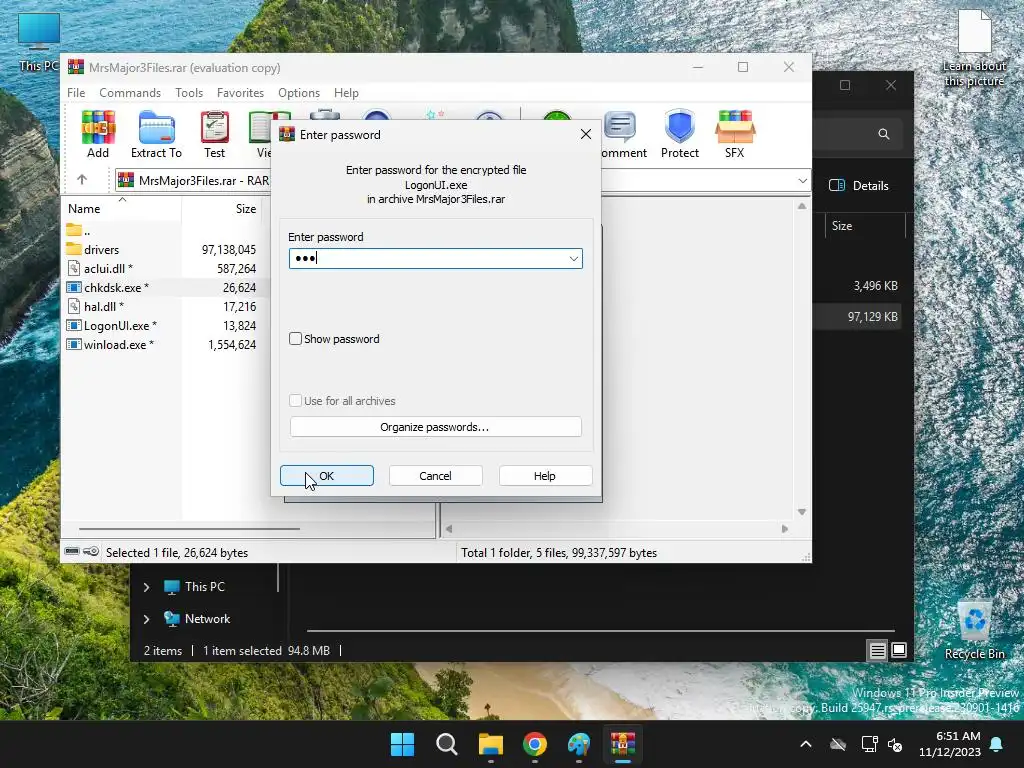Image resolution: width=1024 pixels, height=768 pixels.
Task: Close the Enter password dialog
Action: pyautogui.click(x=586, y=134)
